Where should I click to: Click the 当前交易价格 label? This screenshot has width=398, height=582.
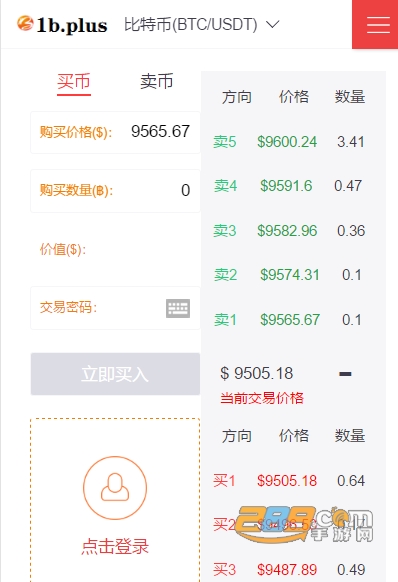coord(262,398)
